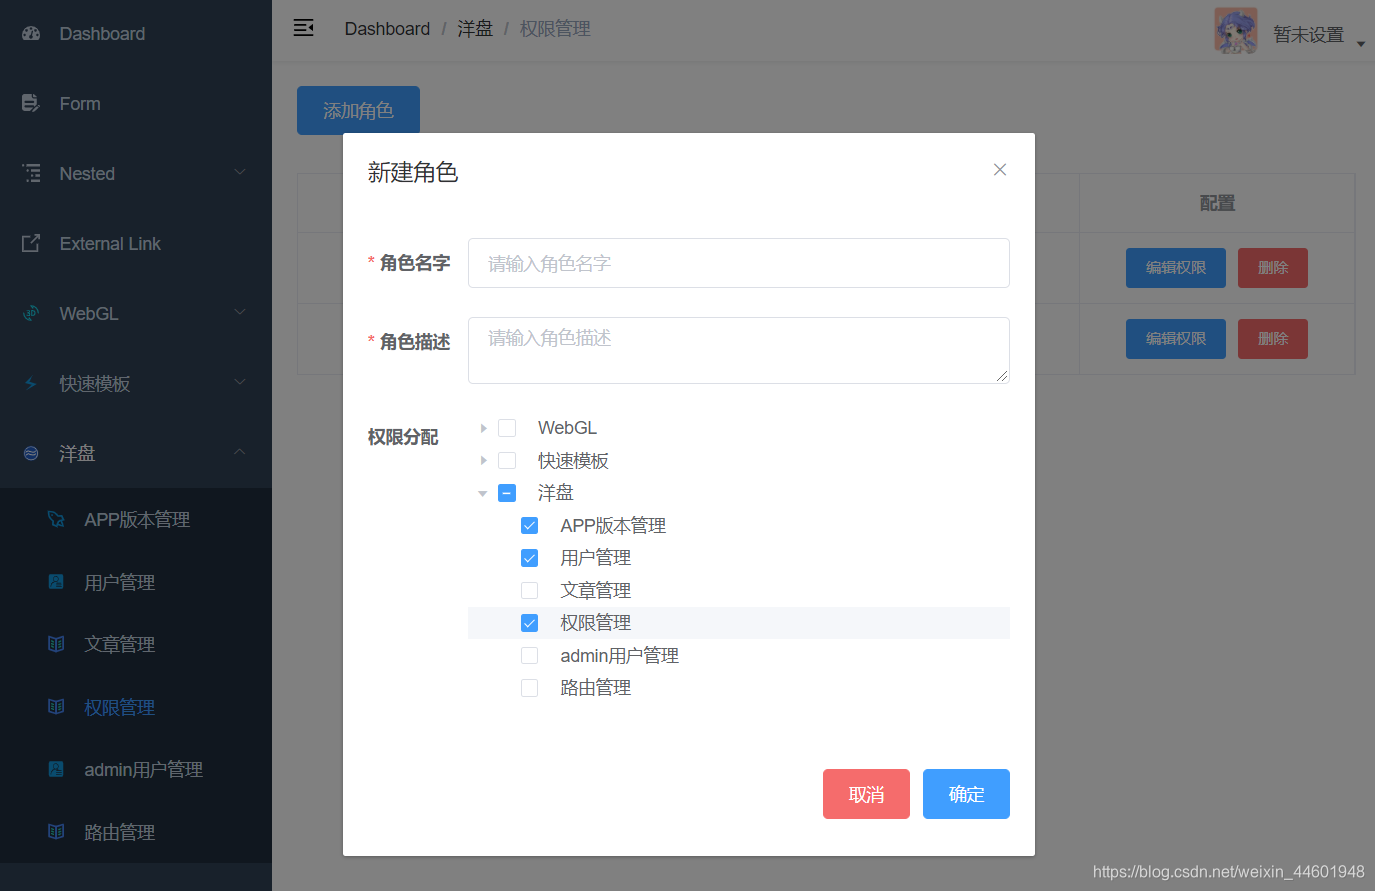Viewport: 1375px width, 891px height.
Task: Select the Form icon in the sidebar
Action: 29,103
